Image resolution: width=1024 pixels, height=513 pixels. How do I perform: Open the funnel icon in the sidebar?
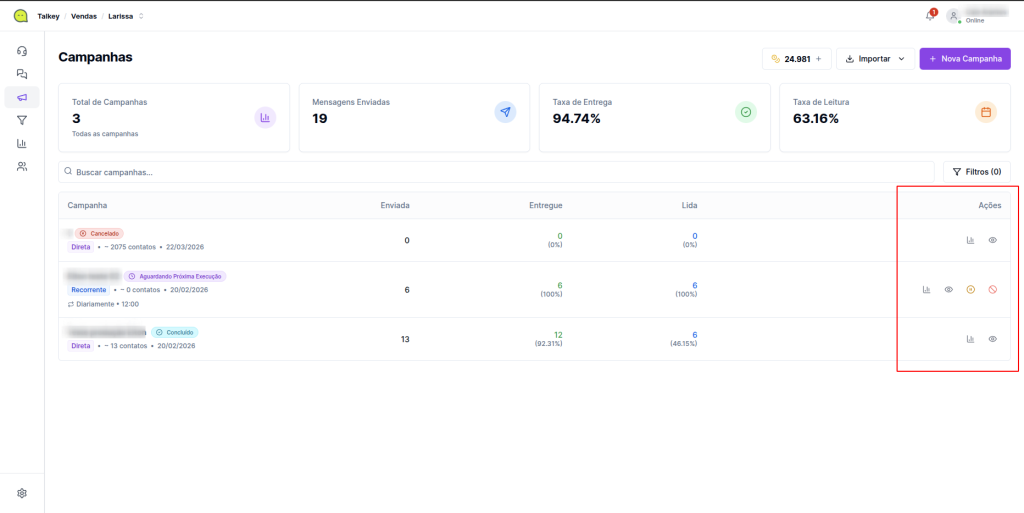pyautogui.click(x=22, y=120)
